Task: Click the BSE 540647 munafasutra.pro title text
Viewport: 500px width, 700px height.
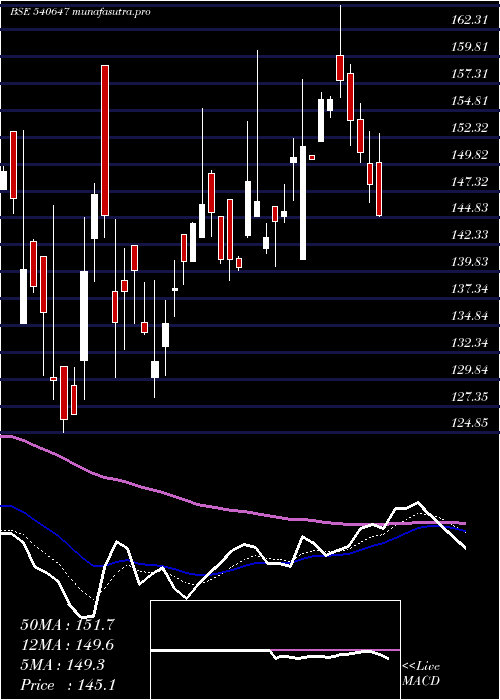Action: point(80,12)
